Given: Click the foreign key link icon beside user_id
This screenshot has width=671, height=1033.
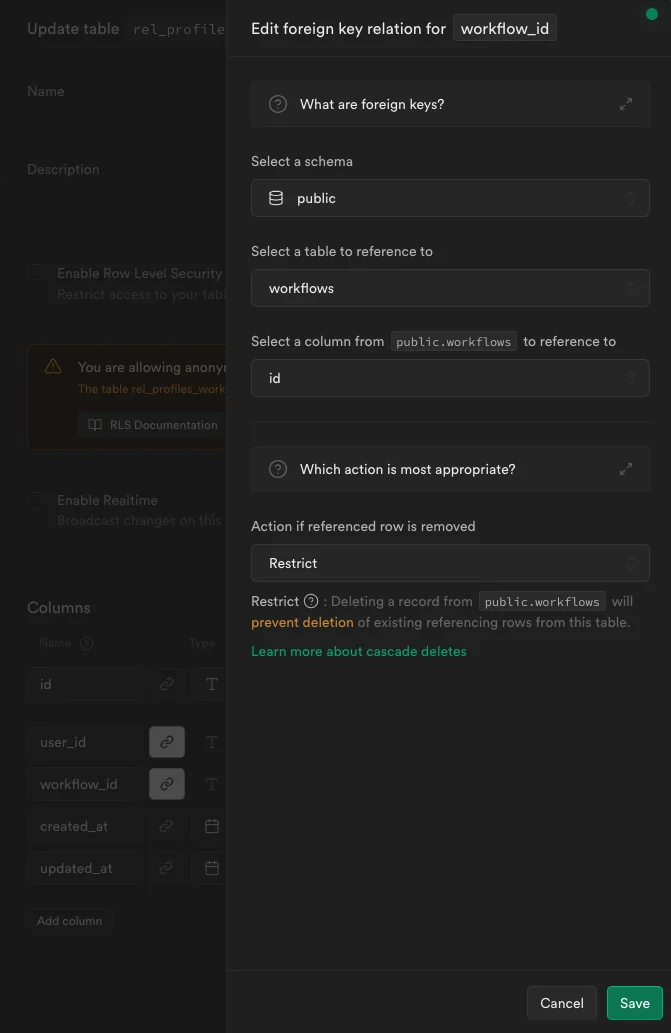Looking at the screenshot, I should [166, 742].
